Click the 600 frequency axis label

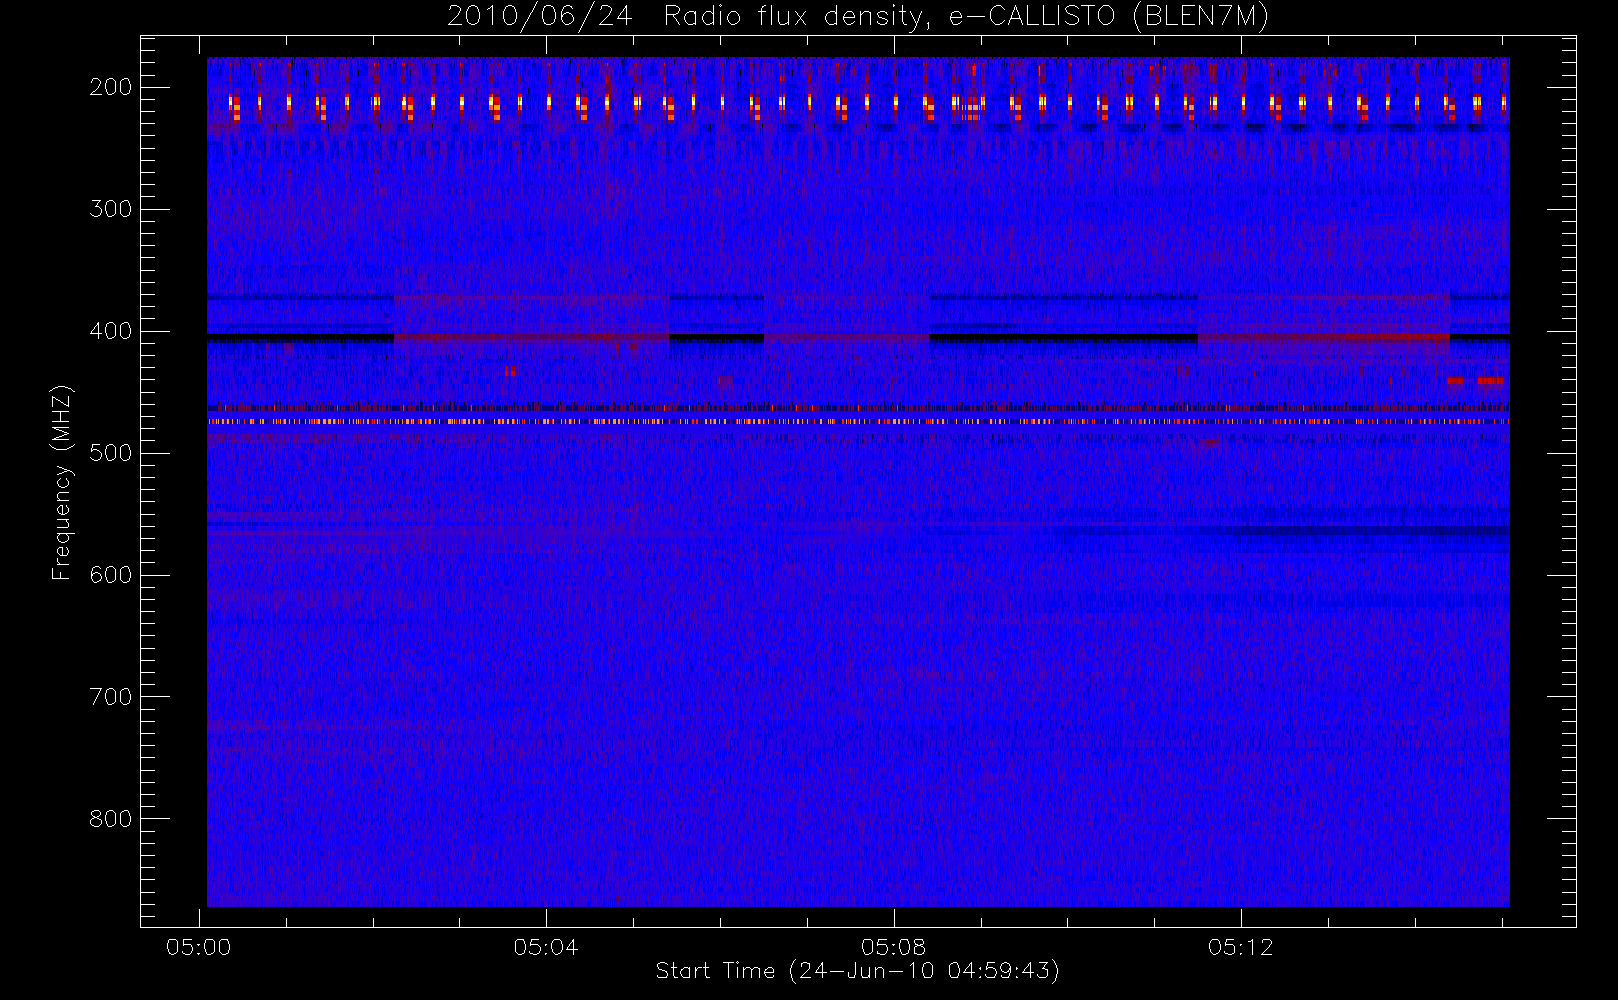pyautogui.click(x=111, y=575)
